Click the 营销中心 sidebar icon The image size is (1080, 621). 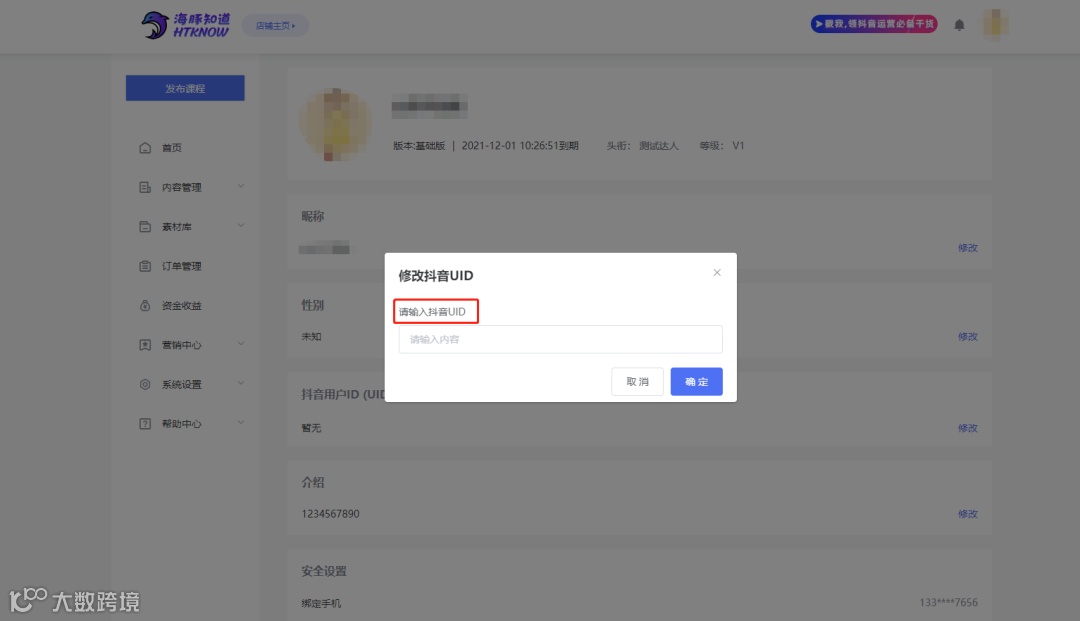[x=145, y=345]
